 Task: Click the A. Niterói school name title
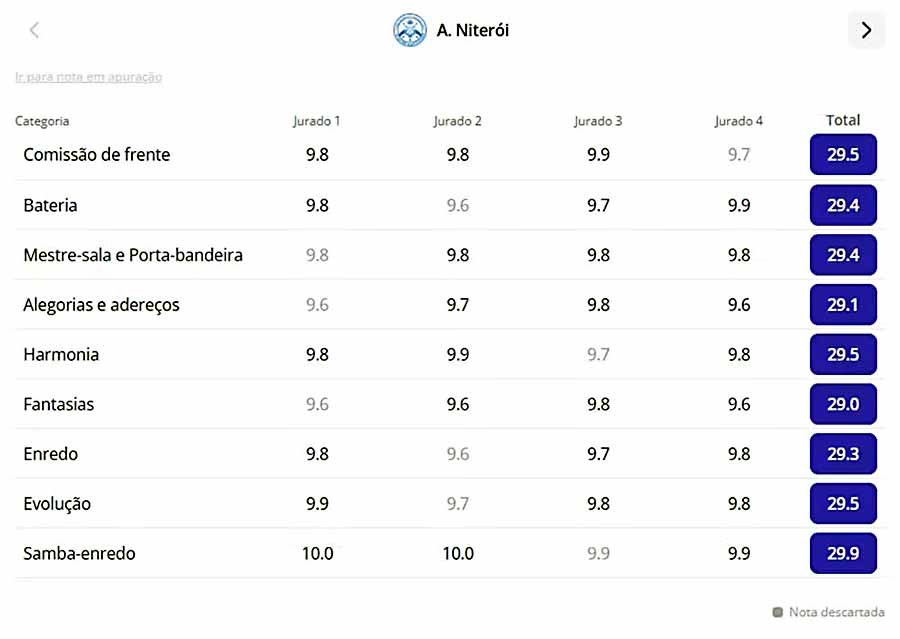[473, 30]
